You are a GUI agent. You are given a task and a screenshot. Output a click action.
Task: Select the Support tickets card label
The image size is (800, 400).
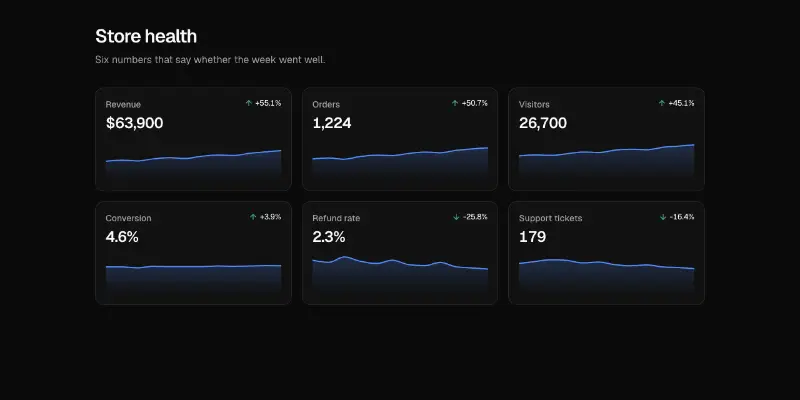(x=551, y=218)
